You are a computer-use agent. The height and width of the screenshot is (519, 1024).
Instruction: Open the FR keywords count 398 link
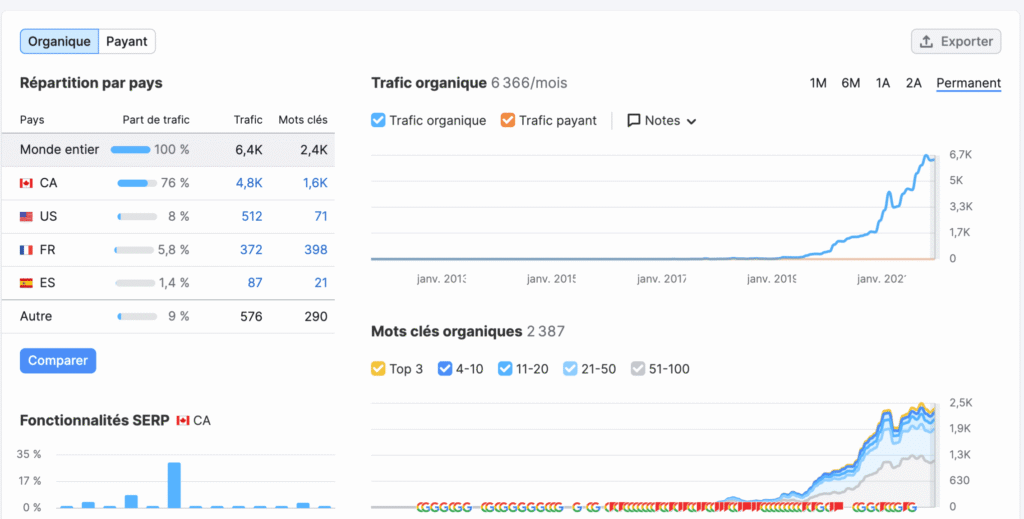[x=315, y=250]
